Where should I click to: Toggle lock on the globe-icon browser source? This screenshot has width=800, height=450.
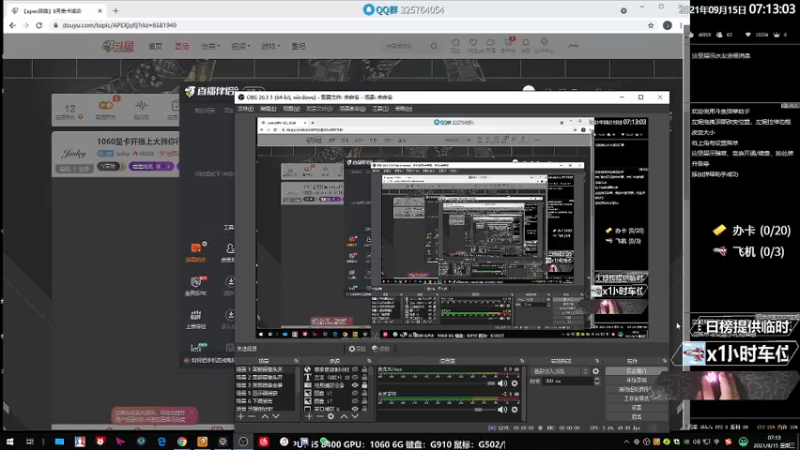[x=364, y=369]
